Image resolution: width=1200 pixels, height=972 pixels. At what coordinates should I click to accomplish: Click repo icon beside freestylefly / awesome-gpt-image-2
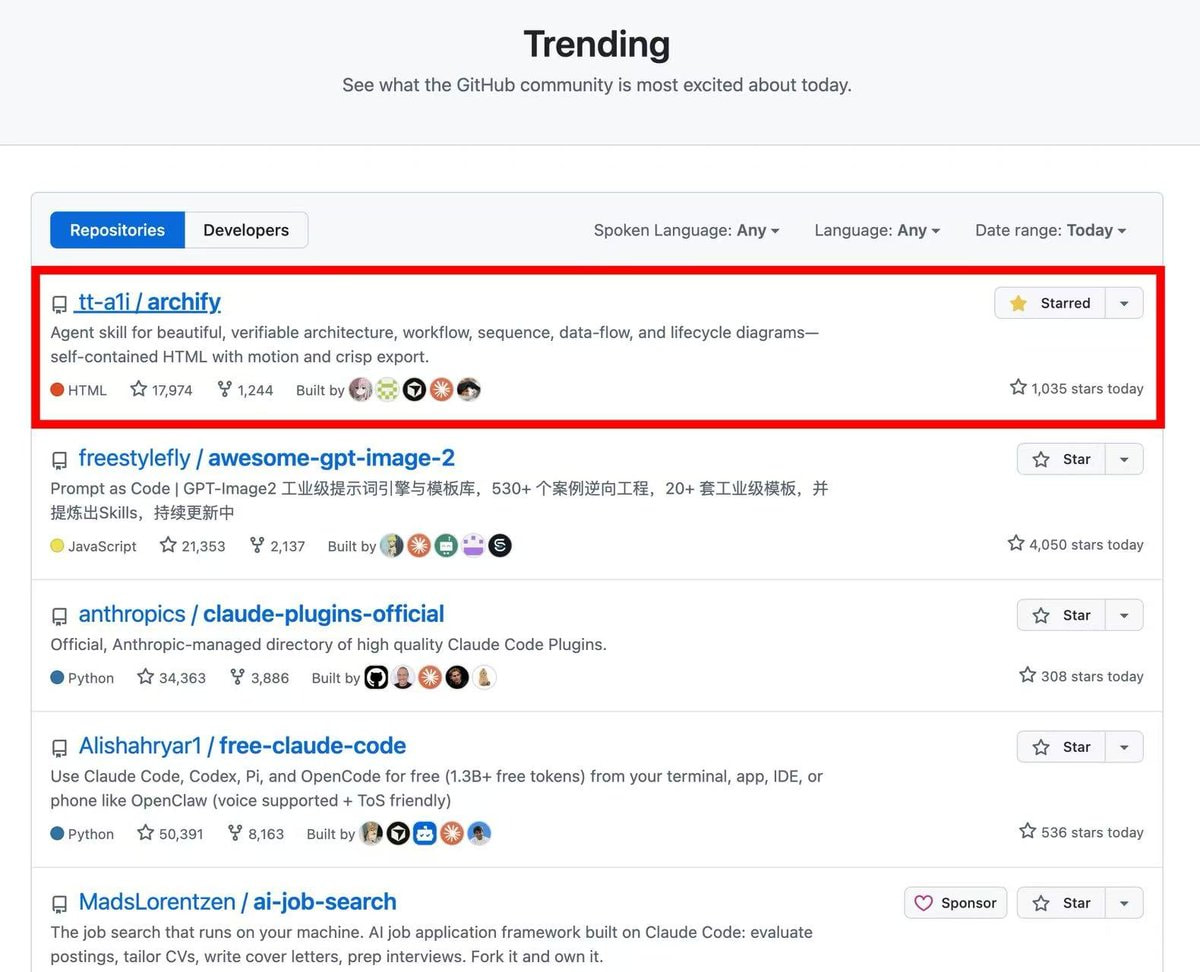60,460
